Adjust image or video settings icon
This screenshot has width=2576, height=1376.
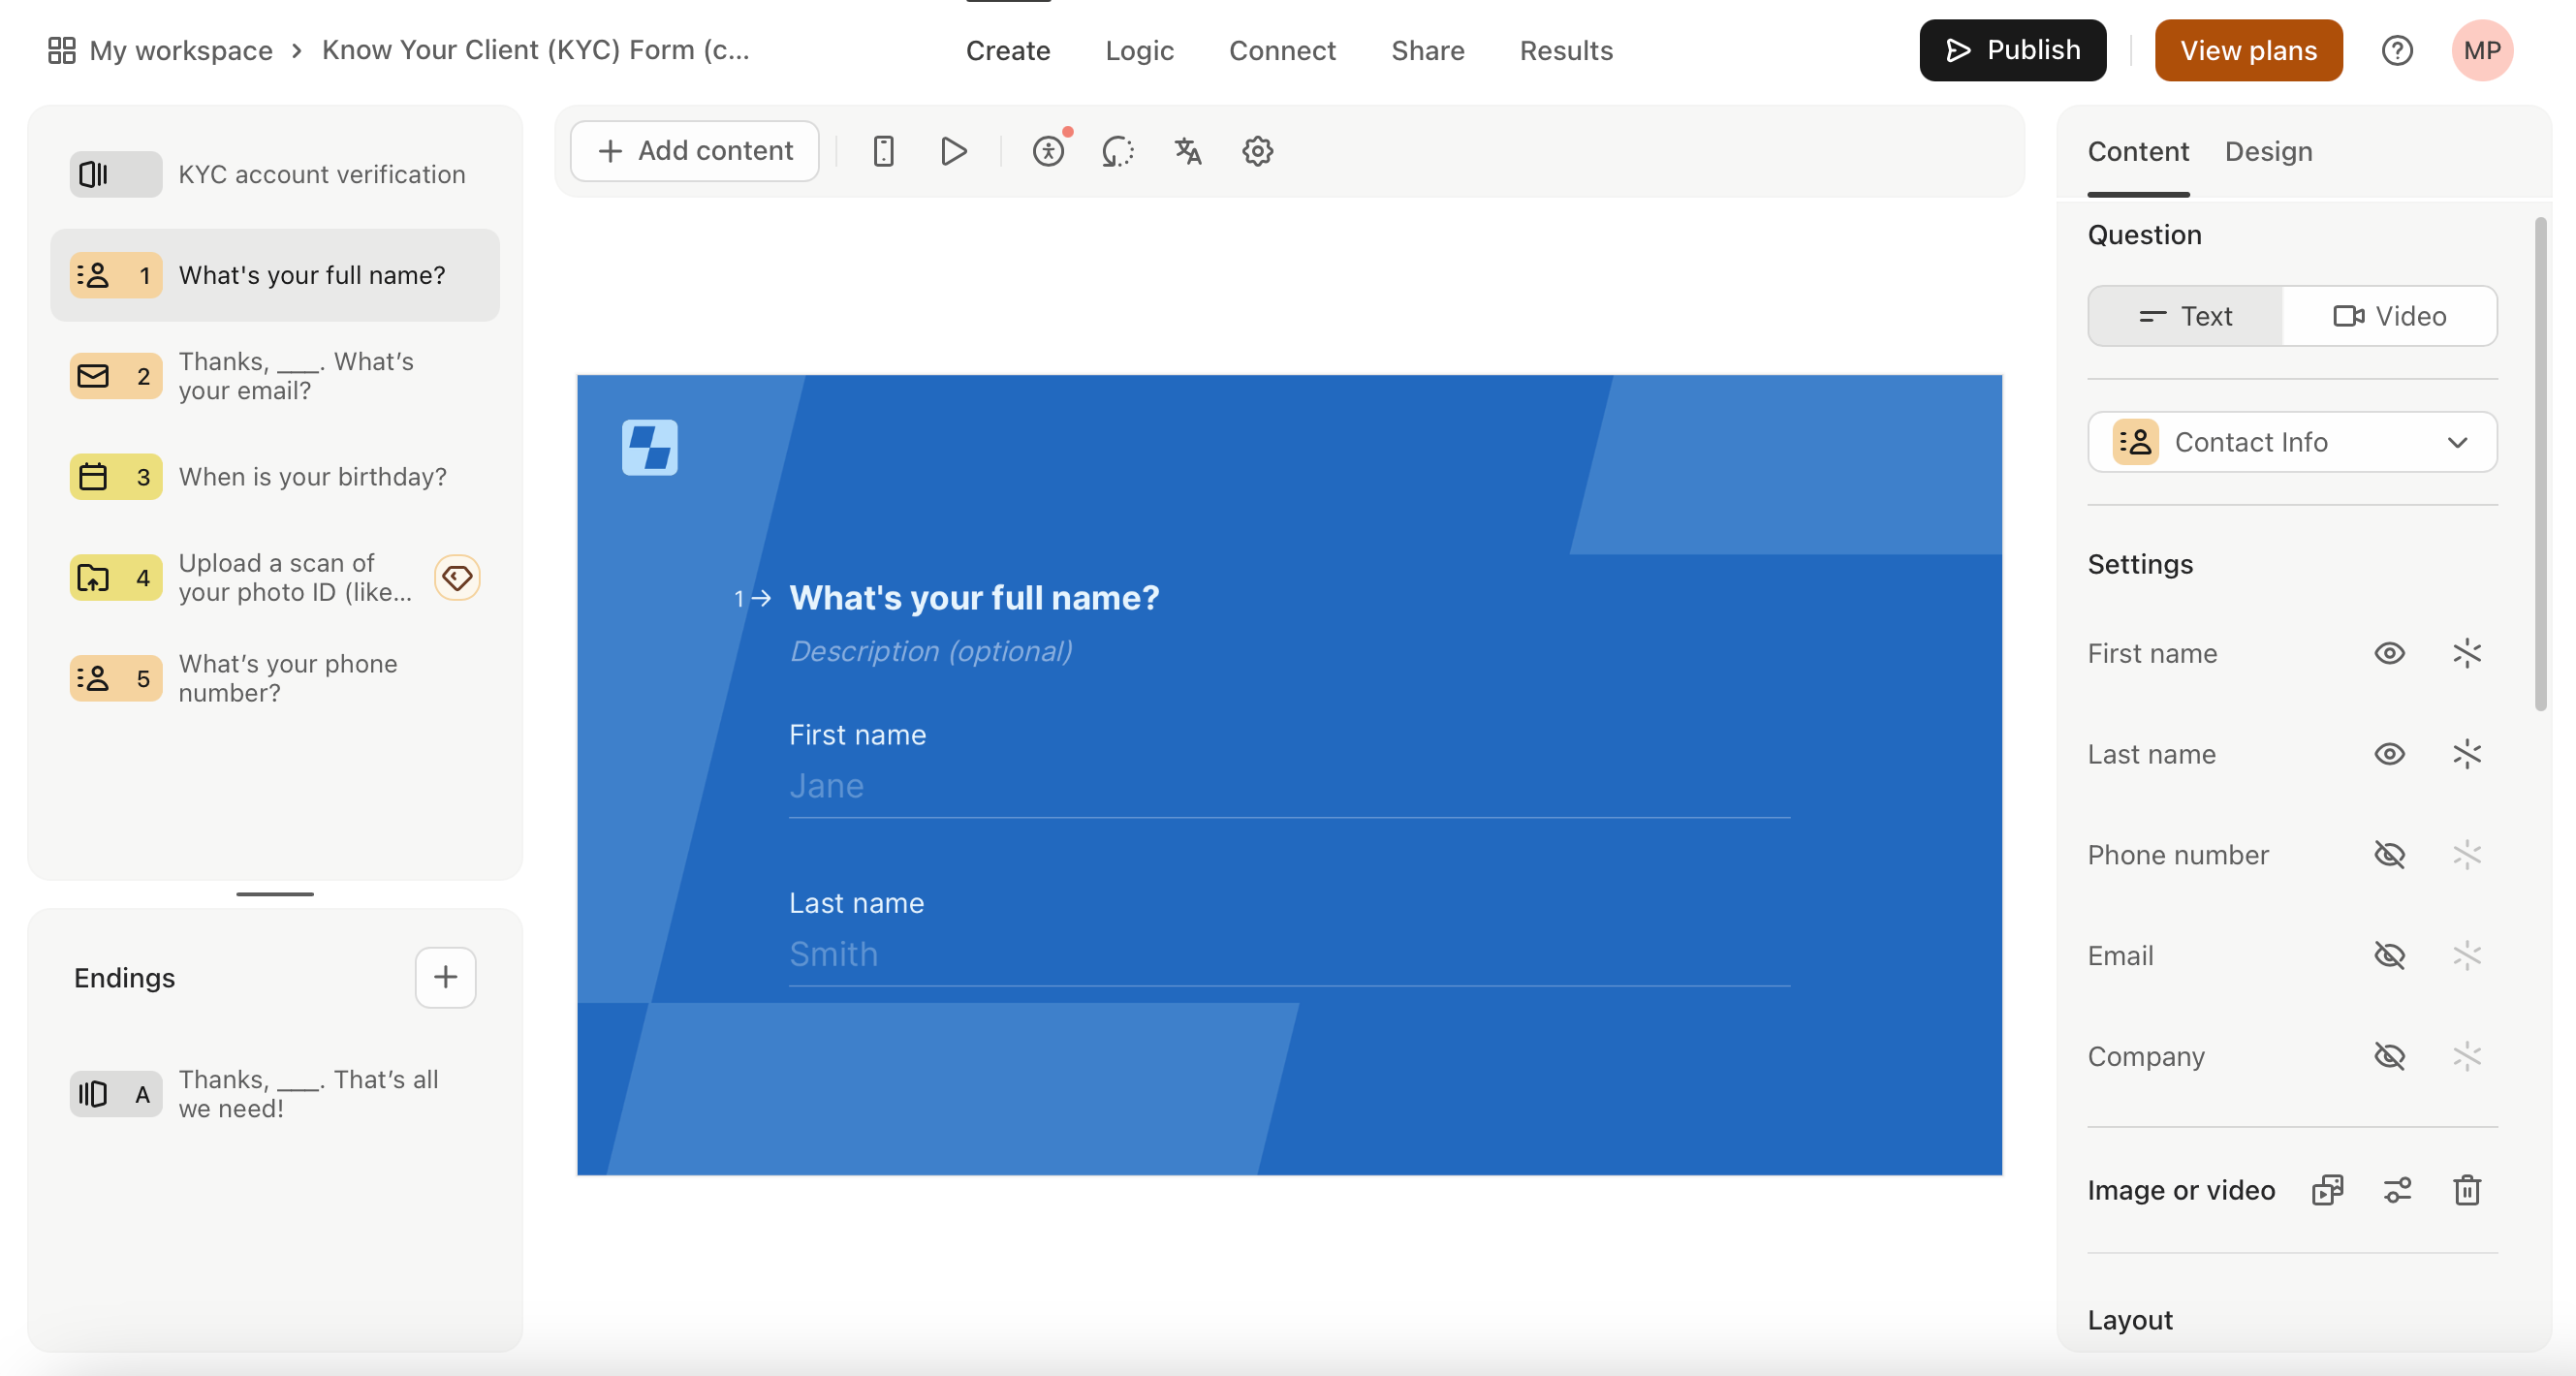coord(2397,1190)
